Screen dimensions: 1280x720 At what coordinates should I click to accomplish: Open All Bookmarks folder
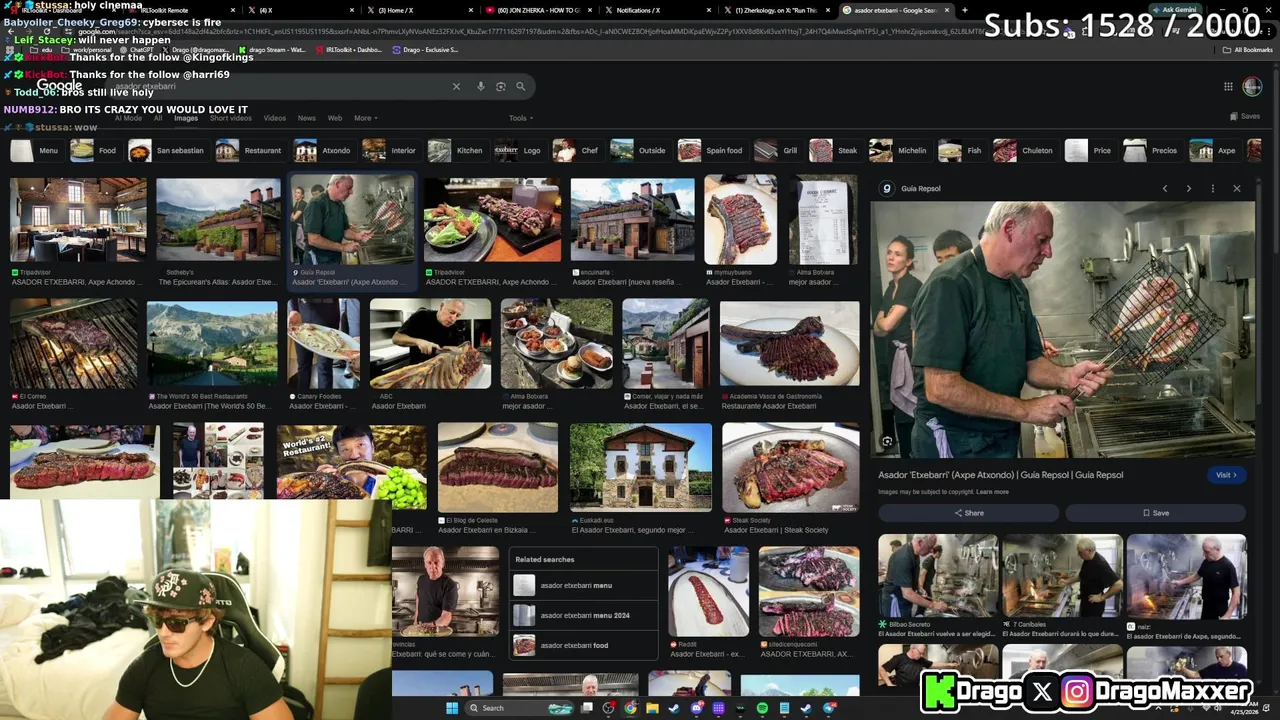click(x=1248, y=50)
